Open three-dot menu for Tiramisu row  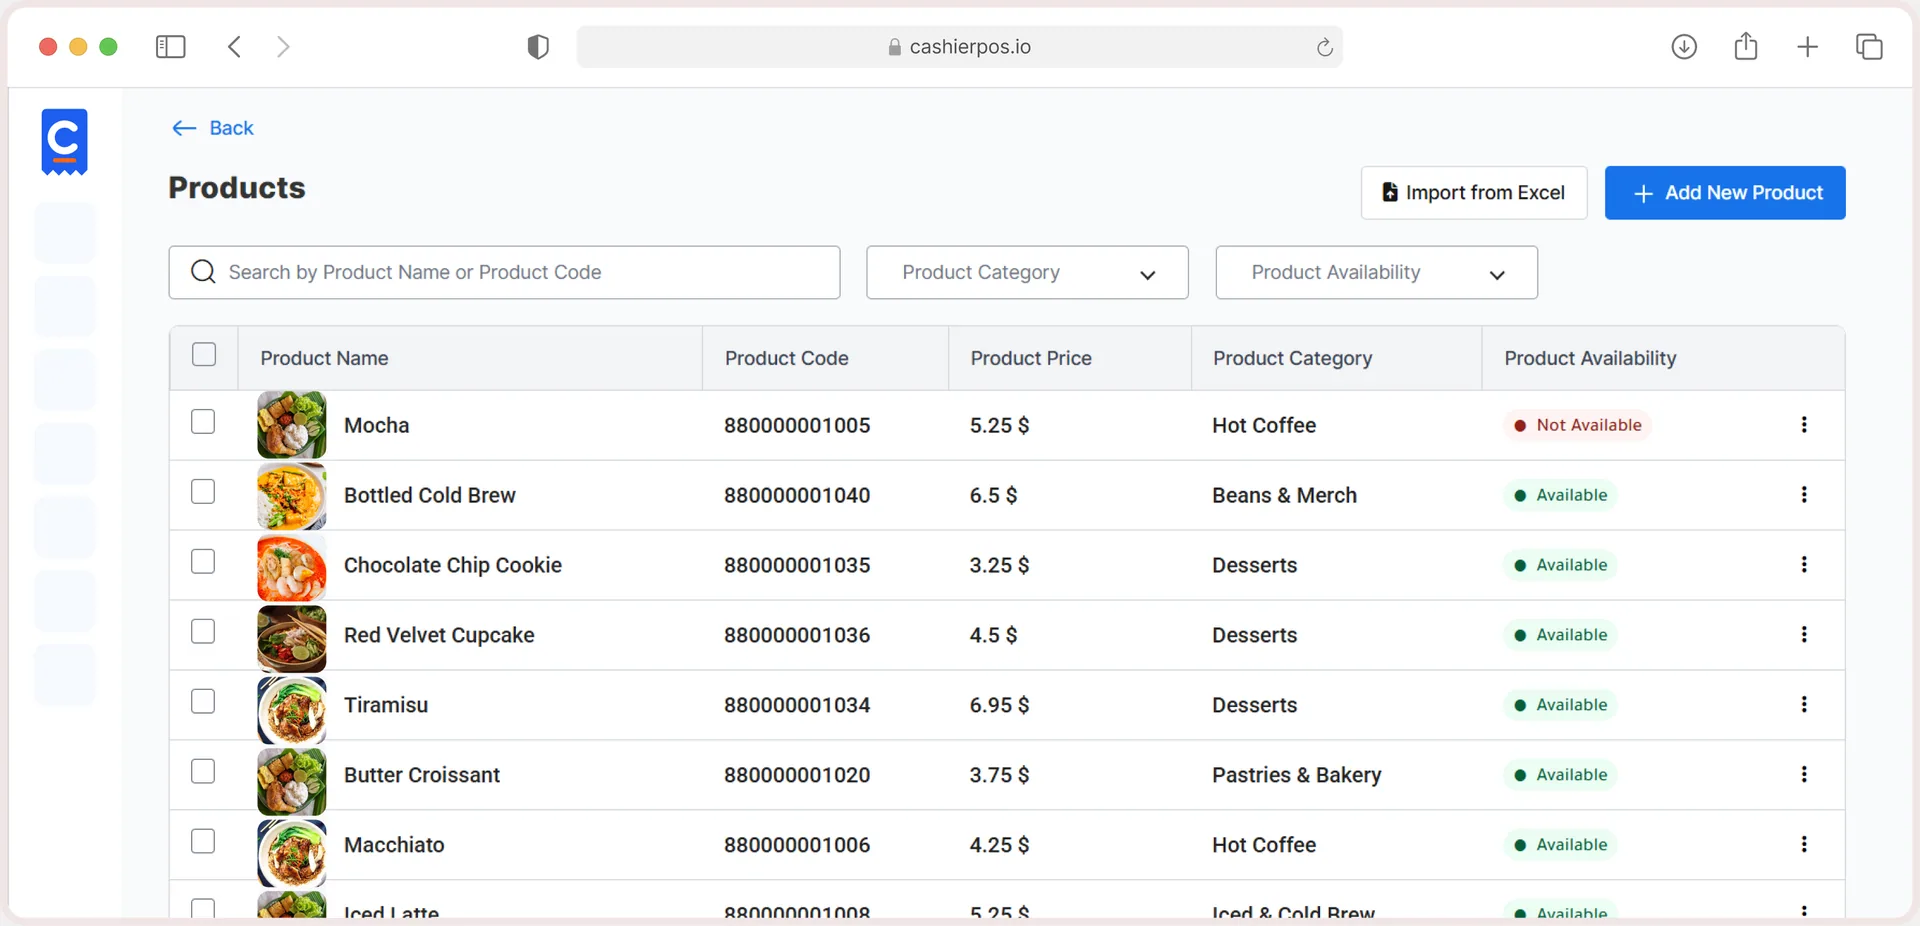coord(1804,705)
